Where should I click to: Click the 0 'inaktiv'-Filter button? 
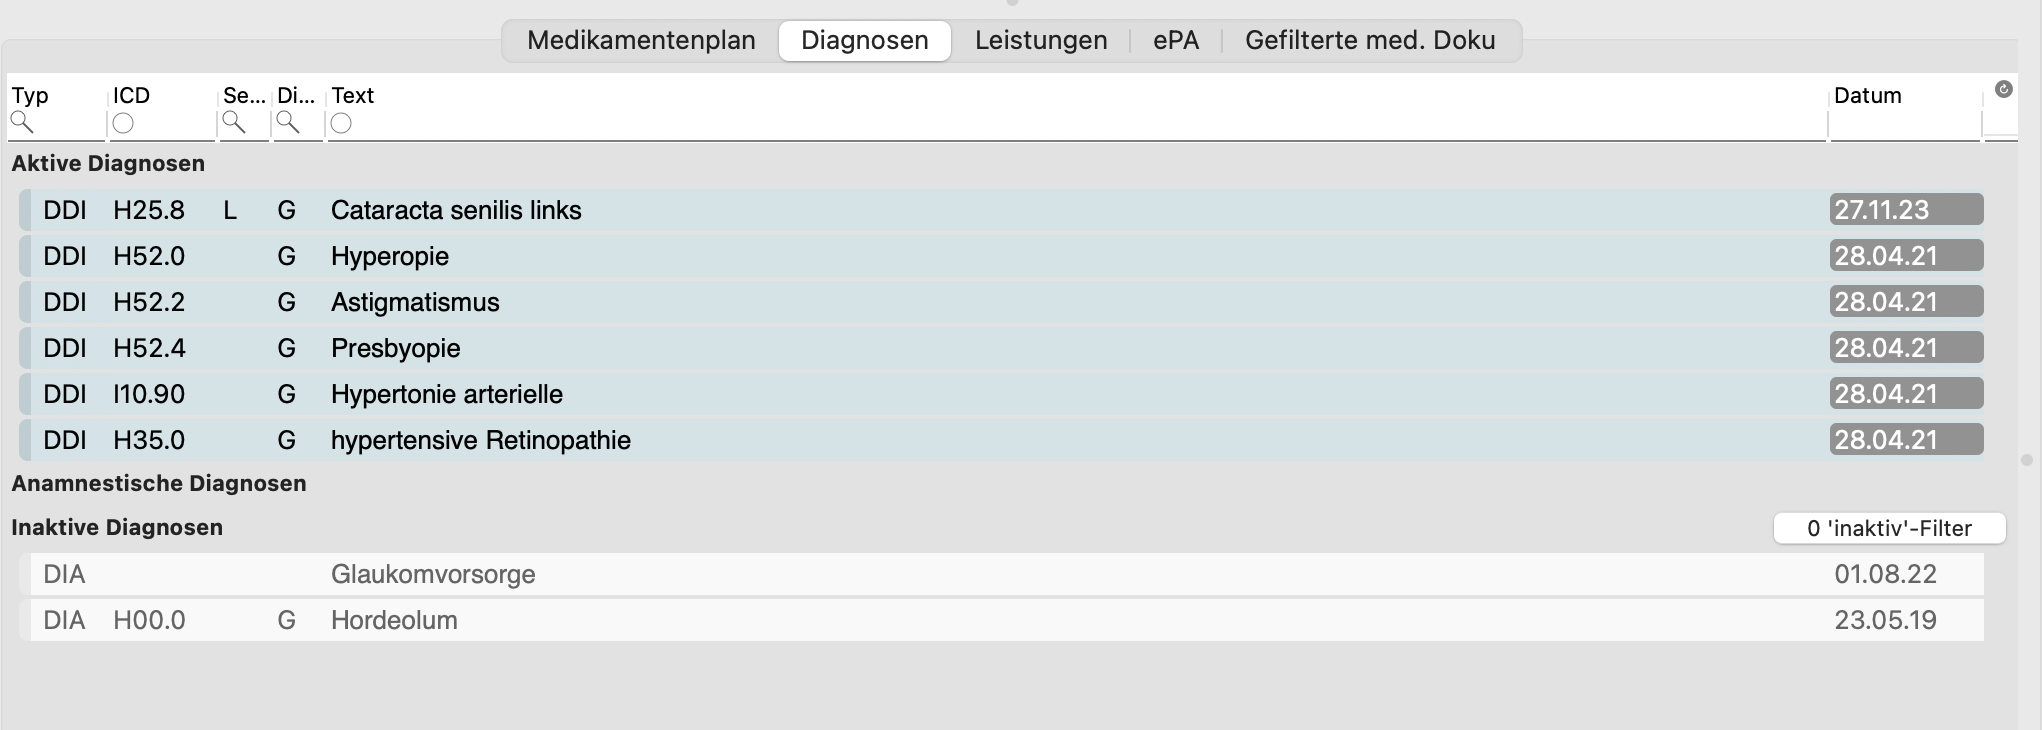point(1889,528)
